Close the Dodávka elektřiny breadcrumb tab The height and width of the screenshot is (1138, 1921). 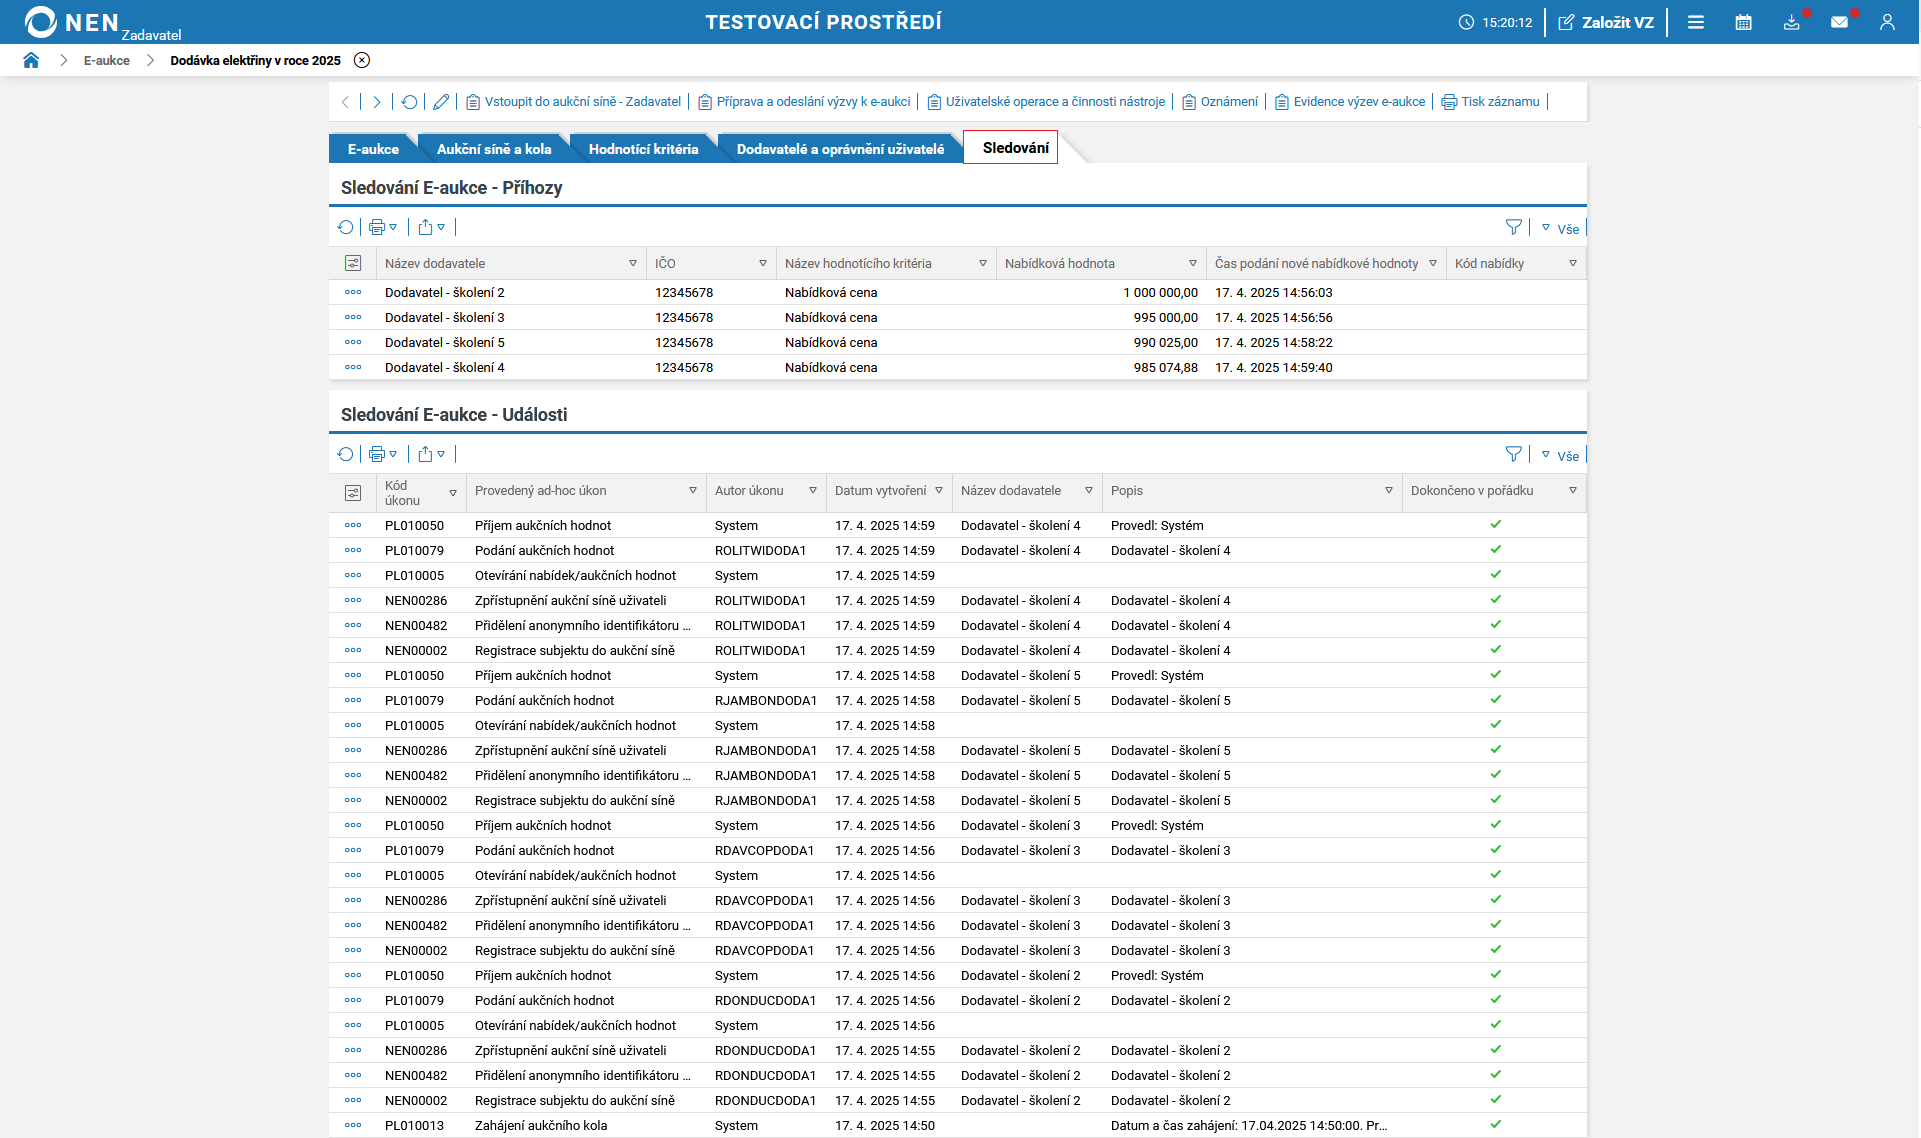[x=362, y=60]
